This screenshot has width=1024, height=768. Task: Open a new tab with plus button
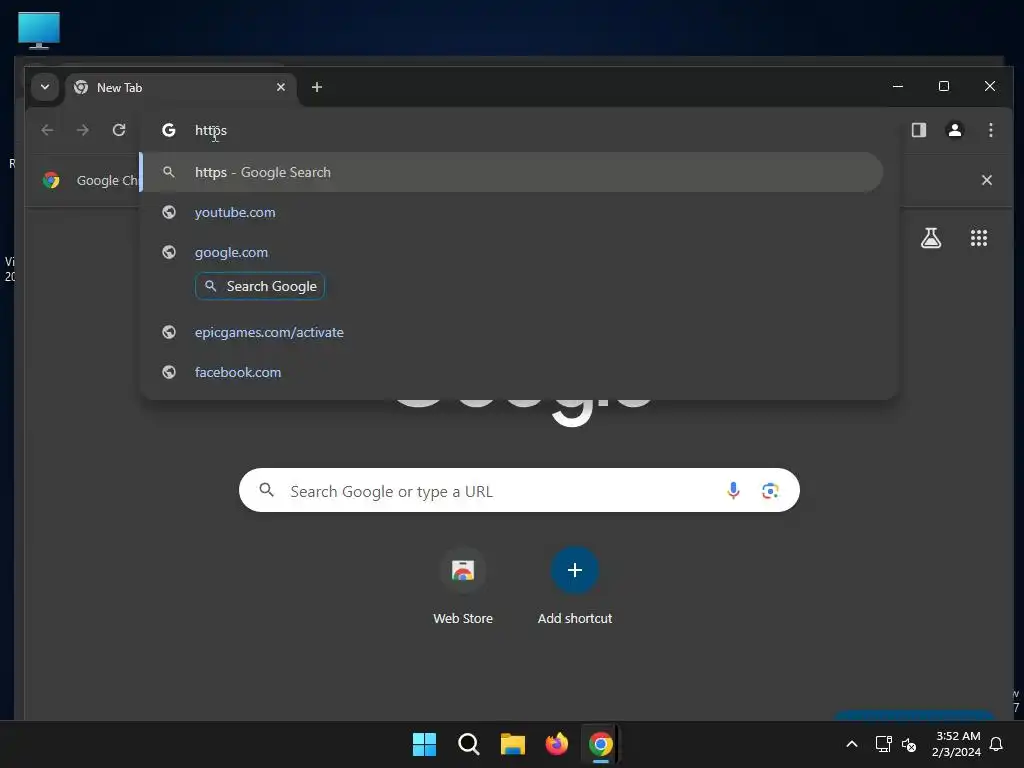pos(317,87)
